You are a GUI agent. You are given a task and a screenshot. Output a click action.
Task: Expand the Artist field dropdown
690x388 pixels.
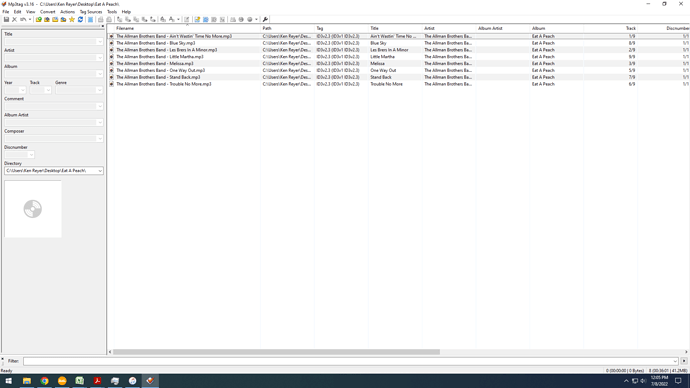pyautogui.click(x=100, y=58)
